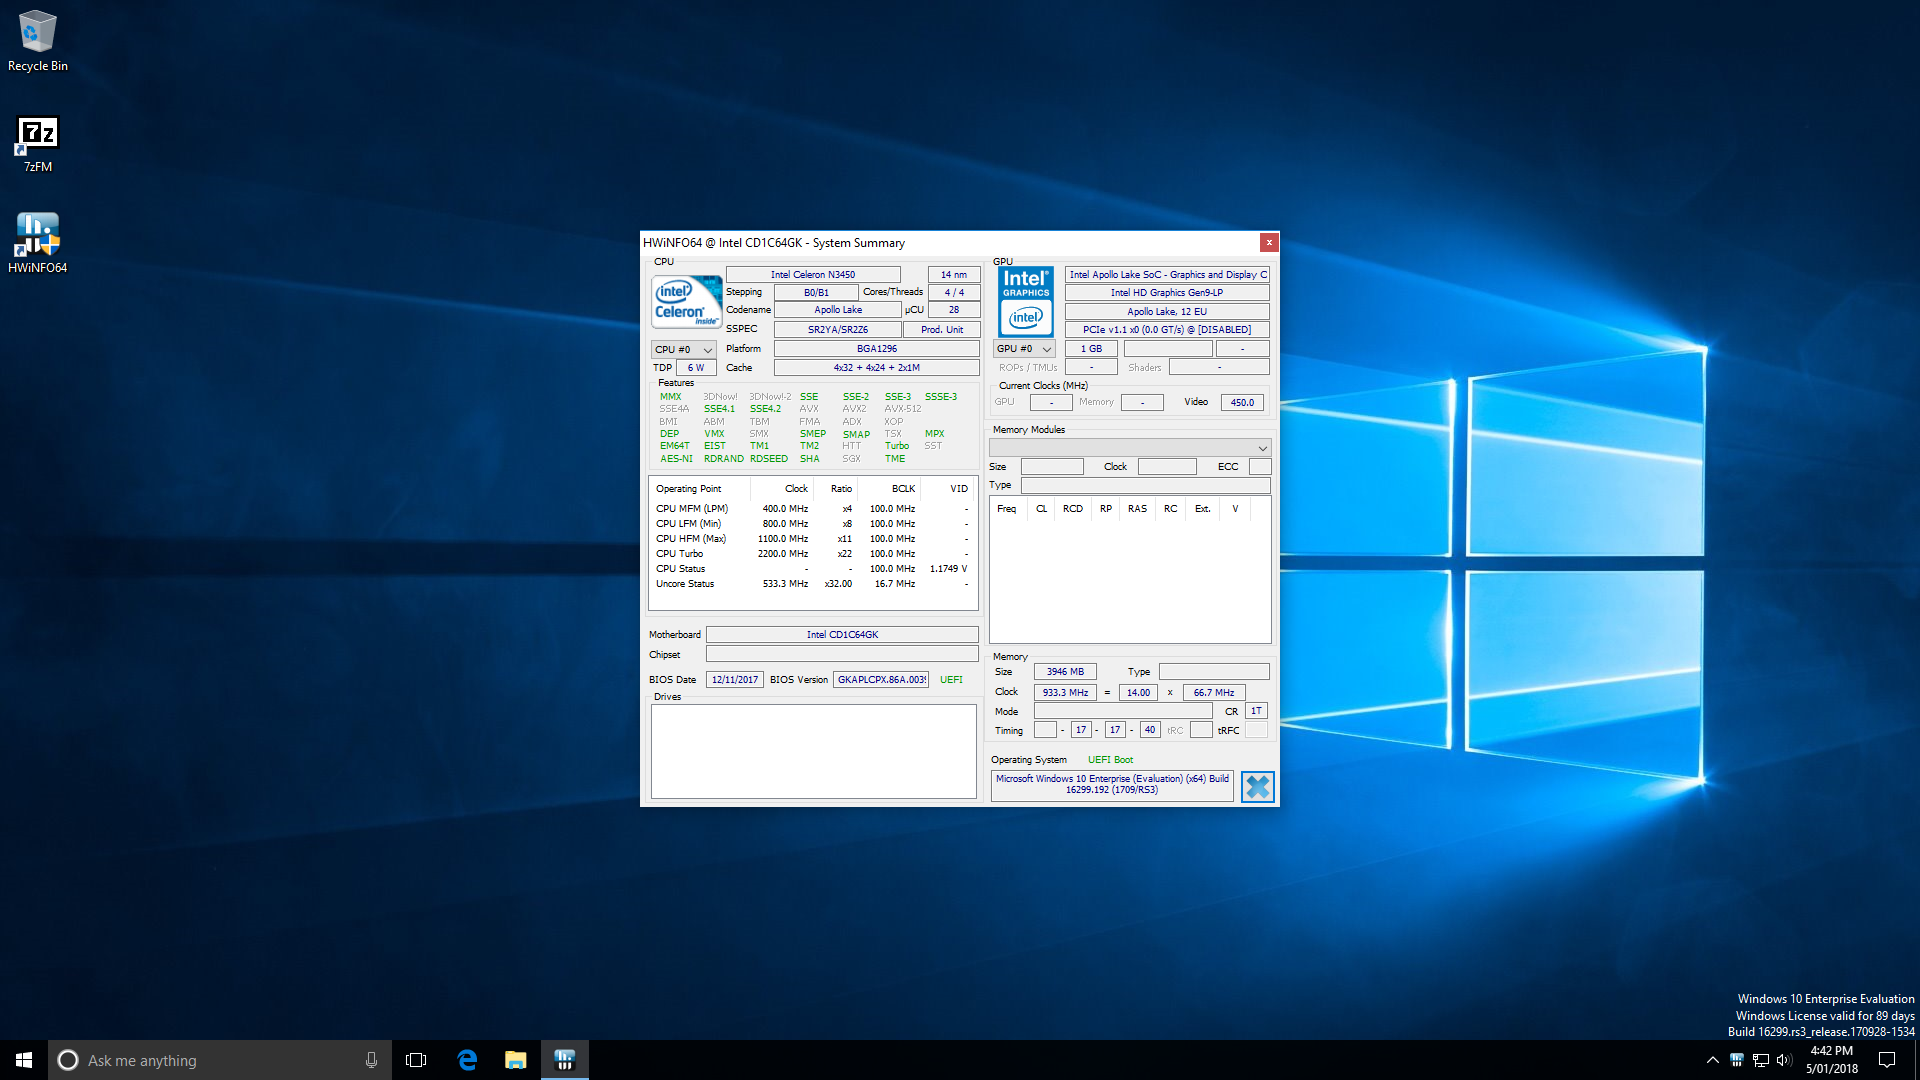Open the volume control tray icon
This screenshot has height=1080, width=1920.
1785,1060
